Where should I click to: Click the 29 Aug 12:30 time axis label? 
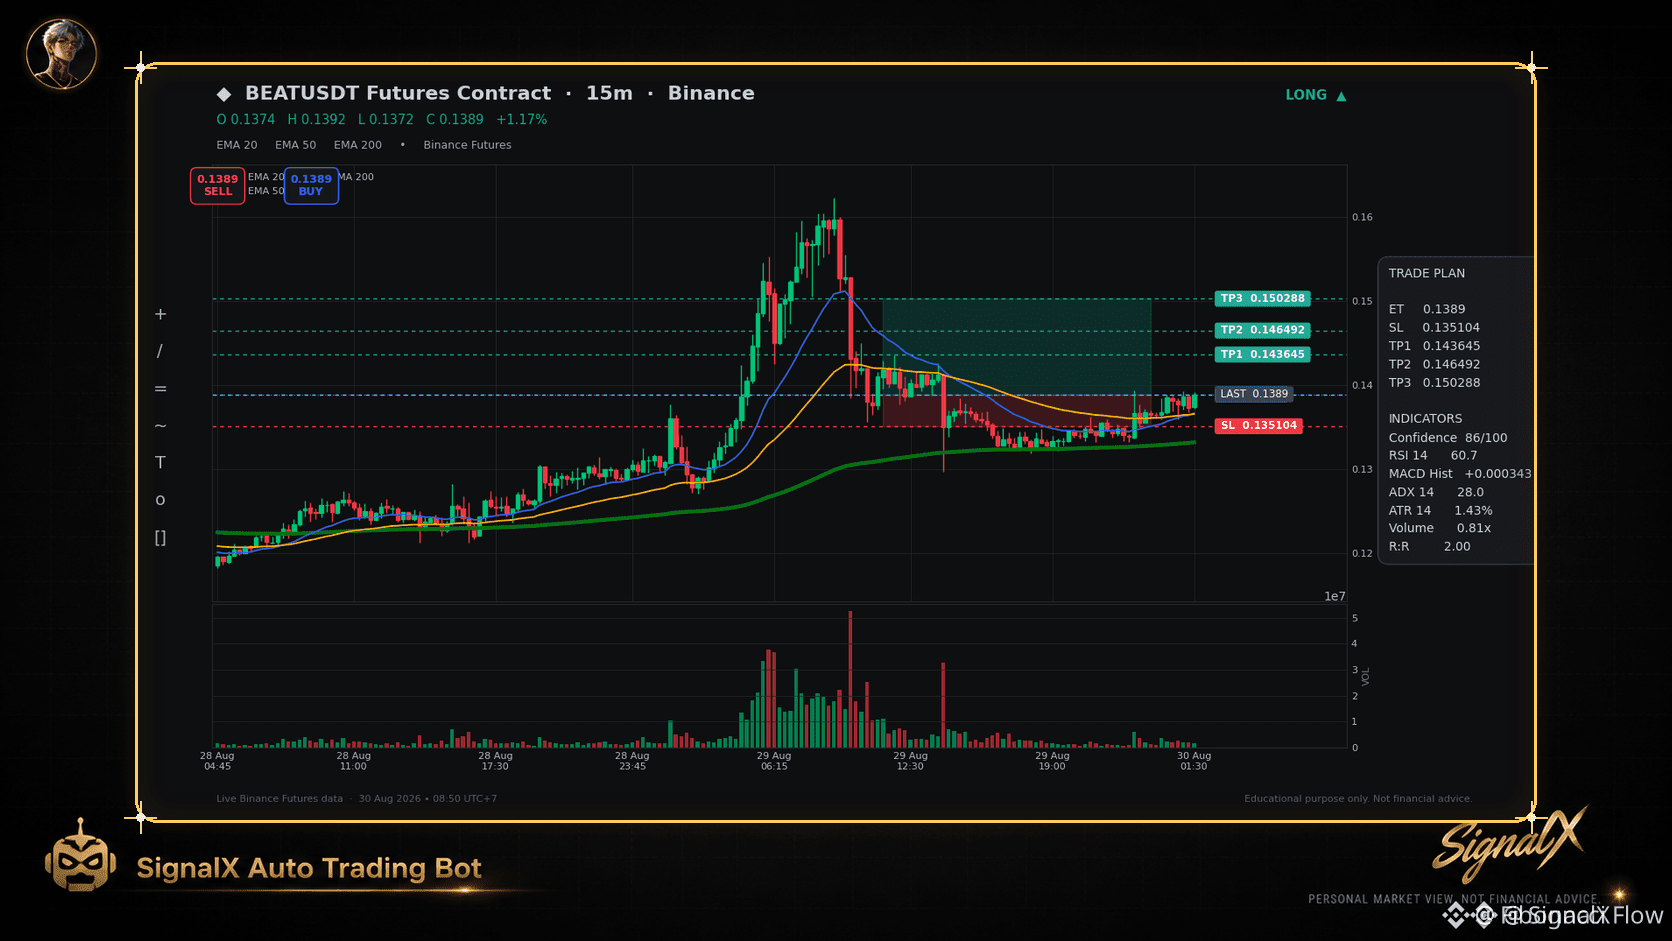[910, 761]
